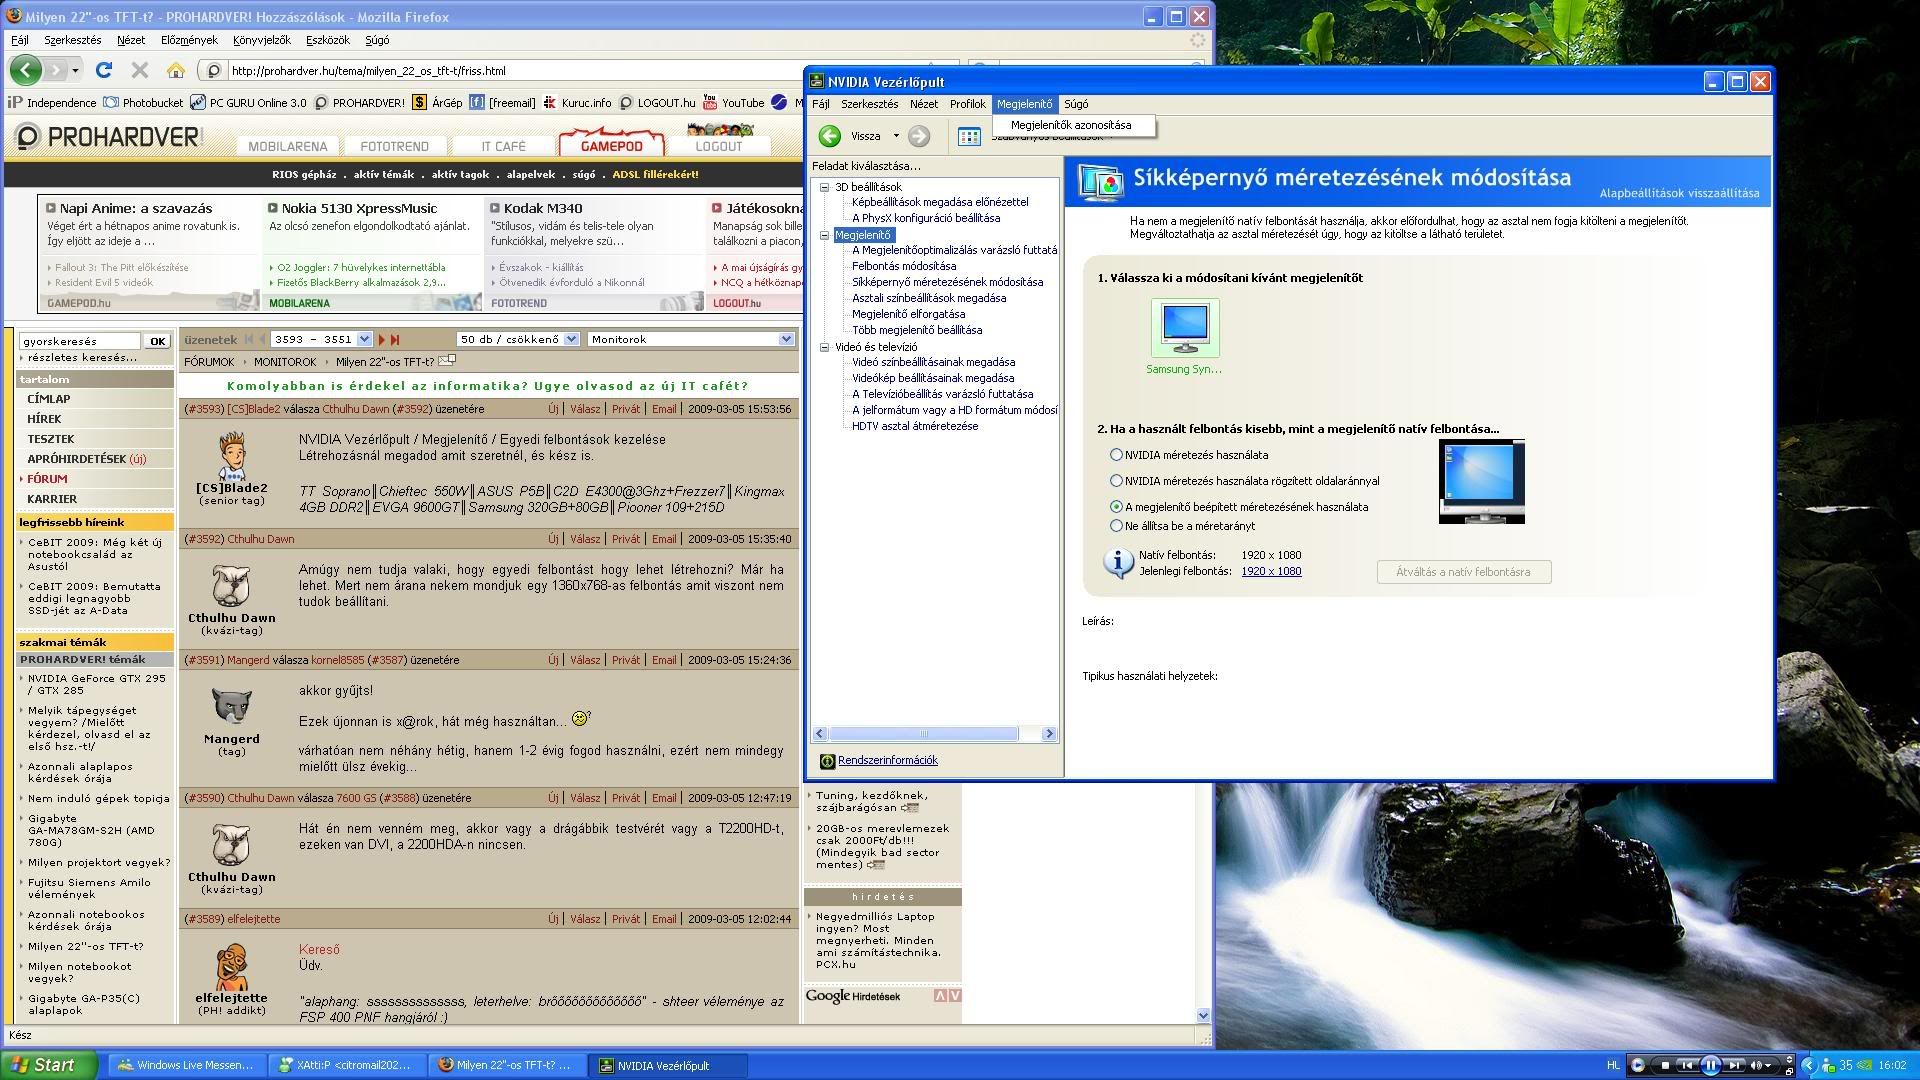Open the volume dropdown arrow in taskbar player
This screenshot has height=1080, width=1920.
[1770, 1066]
